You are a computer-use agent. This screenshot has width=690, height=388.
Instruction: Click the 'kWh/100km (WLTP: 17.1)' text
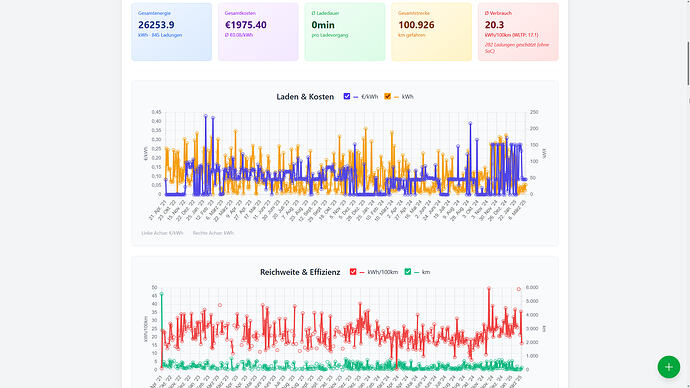(x=511, y=35)
